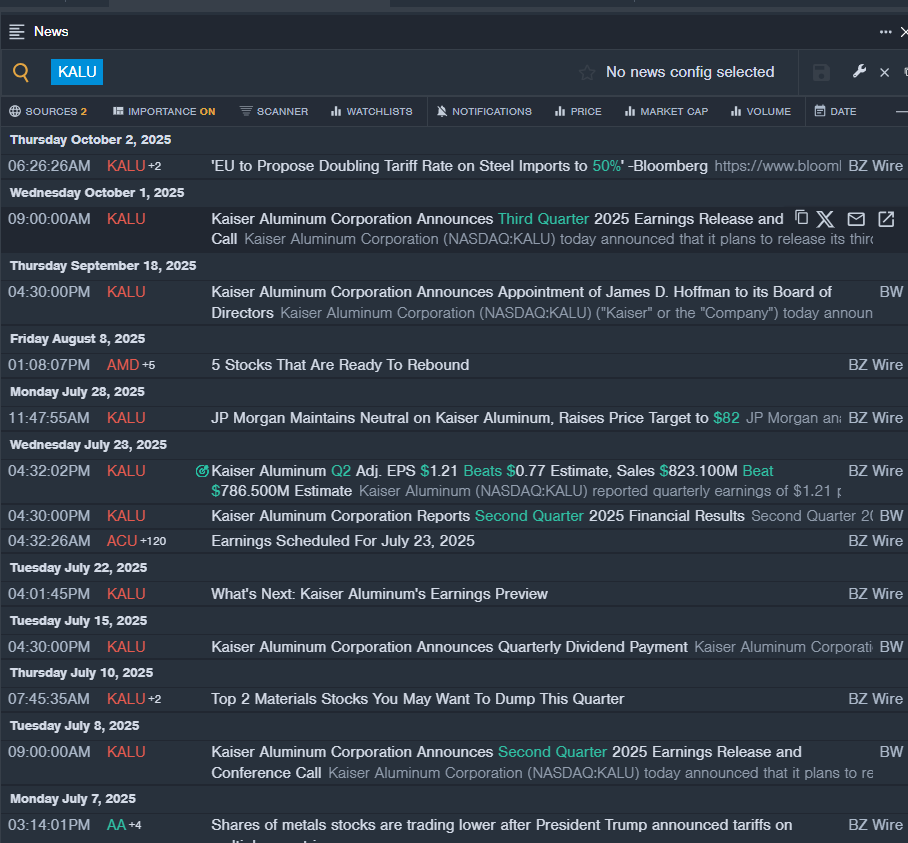Open news settings with the wrench icon
Image resolution: width=908 pixels, height=843 pixels.
[x=859, y=72]
